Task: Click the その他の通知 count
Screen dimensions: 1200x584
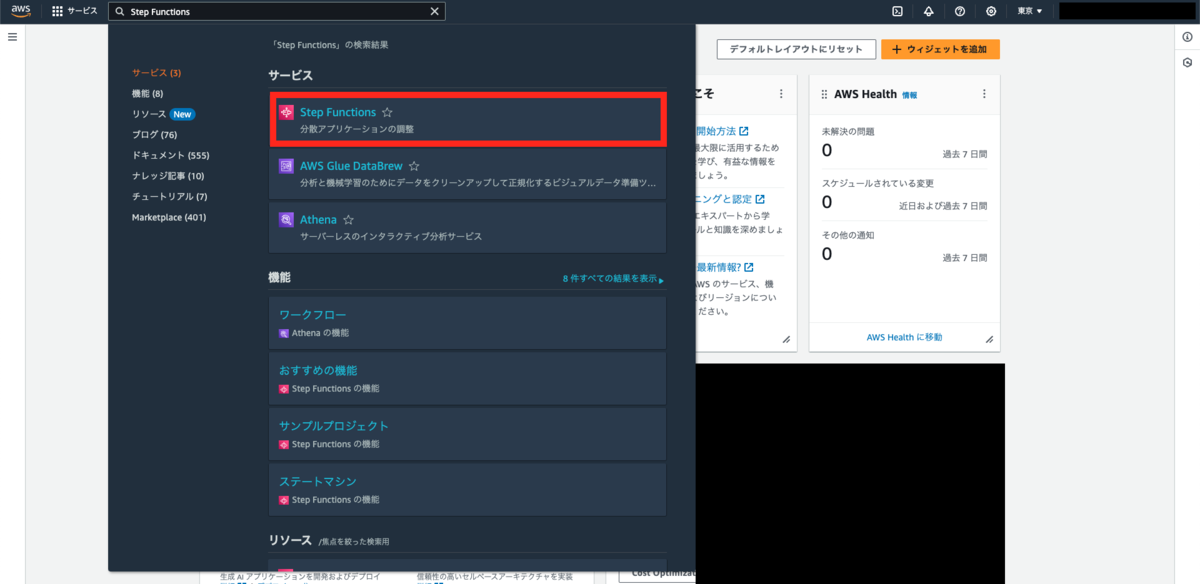Action: coord(827,253)
